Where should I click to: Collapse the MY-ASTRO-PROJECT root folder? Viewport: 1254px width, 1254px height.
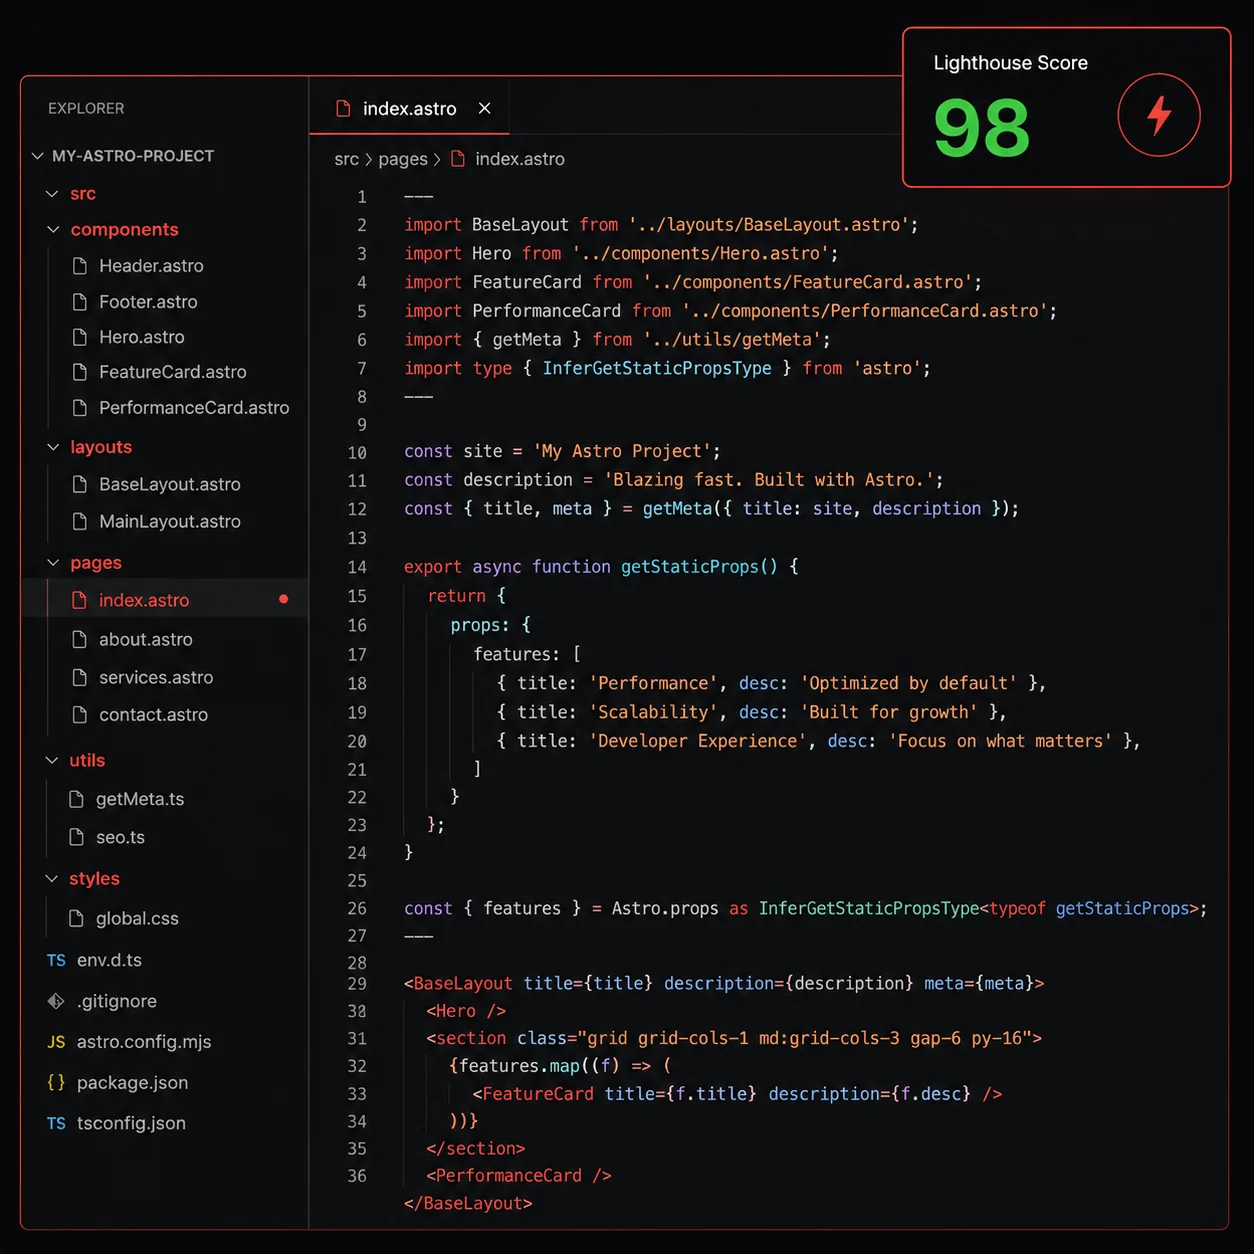37,156
